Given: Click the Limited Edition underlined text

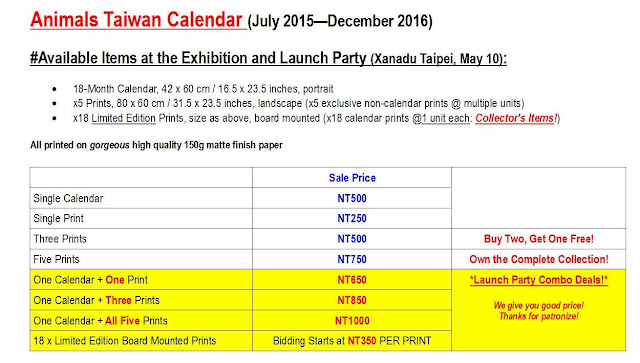Looking at the screenshot, I should tap(123, 118).
